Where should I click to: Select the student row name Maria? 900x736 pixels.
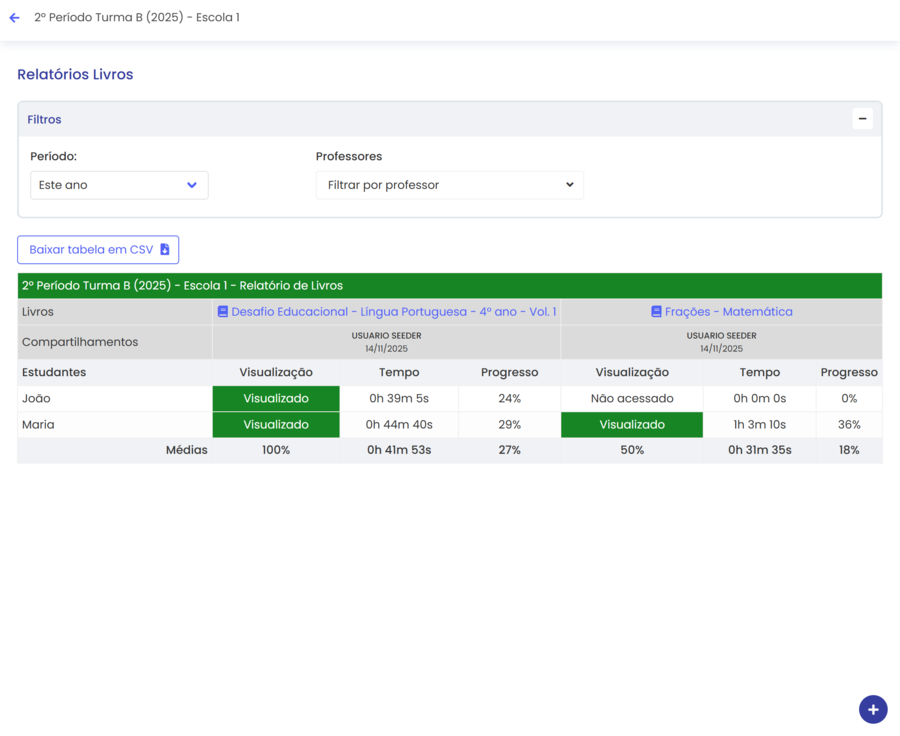pos(38,425)
